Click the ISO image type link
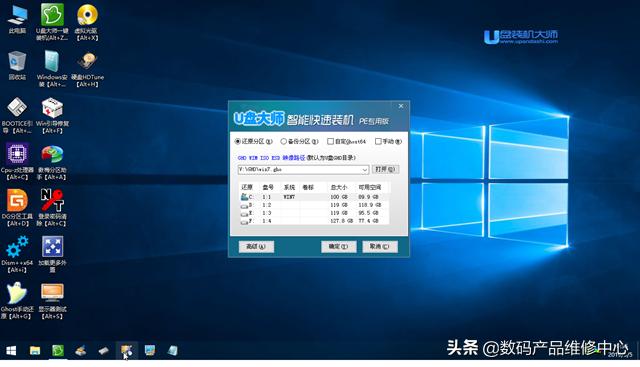Image resolution: width=640 pixels, height=367 pixels. pyautogui.click(x=264, y=158)
